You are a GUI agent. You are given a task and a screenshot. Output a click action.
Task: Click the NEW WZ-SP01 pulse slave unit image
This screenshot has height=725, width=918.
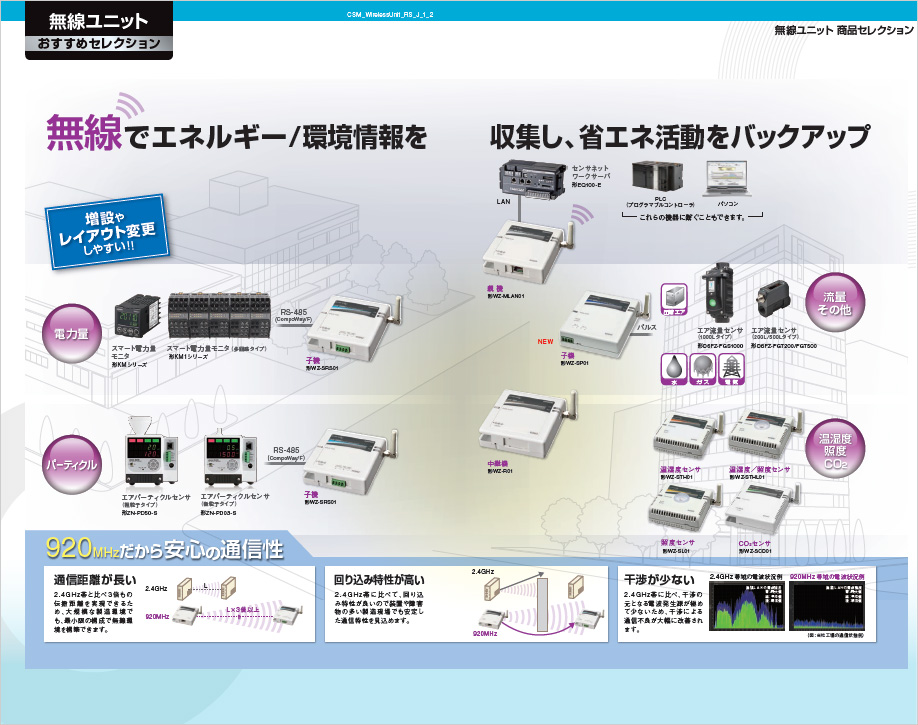(x=605, y=322)
